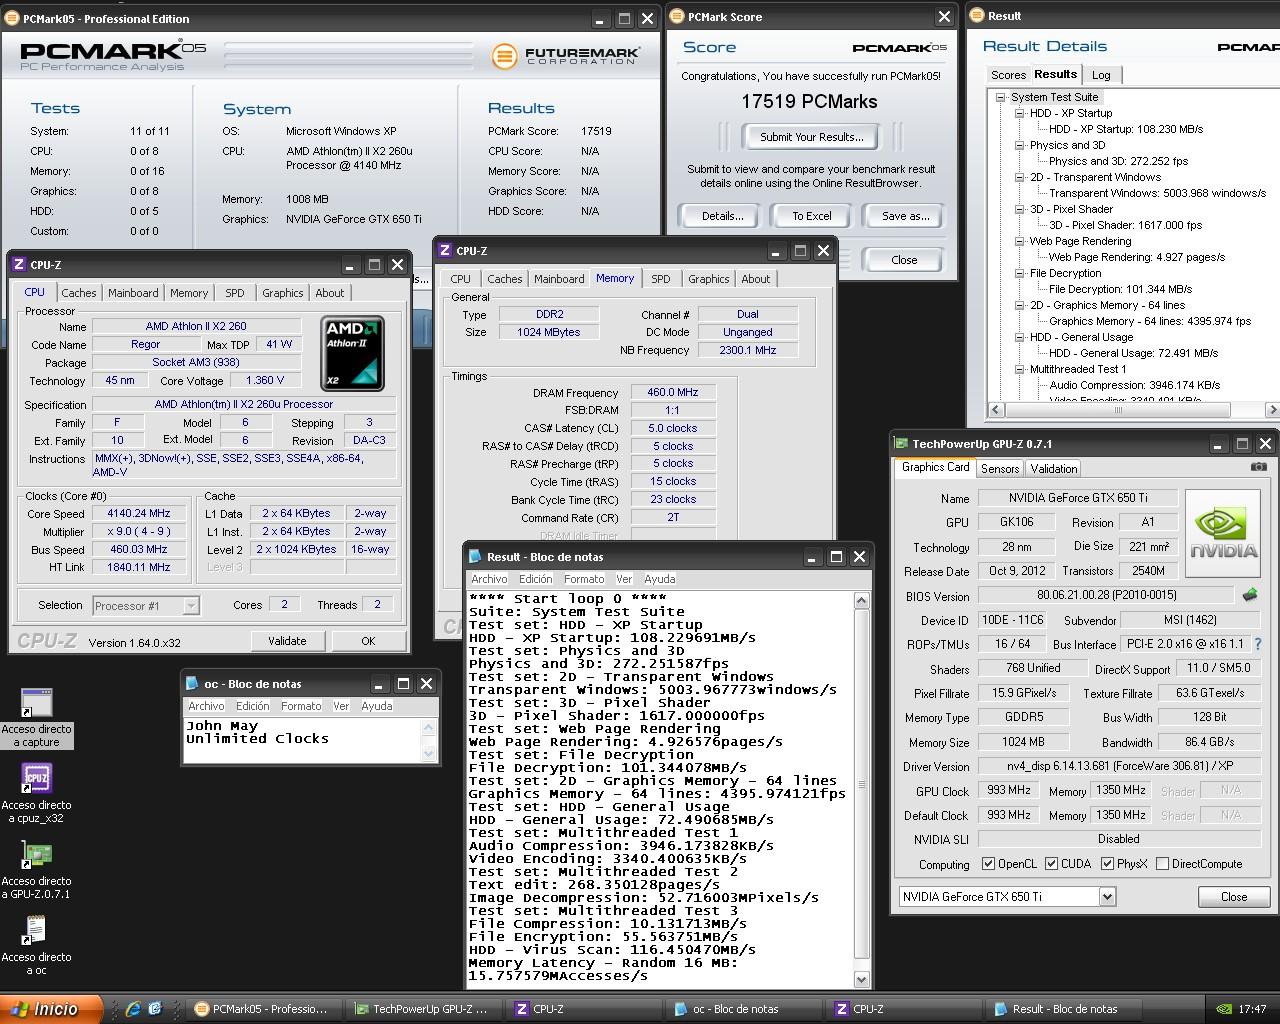Collapse the HDD - XP Startup node
Image resolution: width=1280 pixels, height=1024 pixels.
pos(1019,113)
